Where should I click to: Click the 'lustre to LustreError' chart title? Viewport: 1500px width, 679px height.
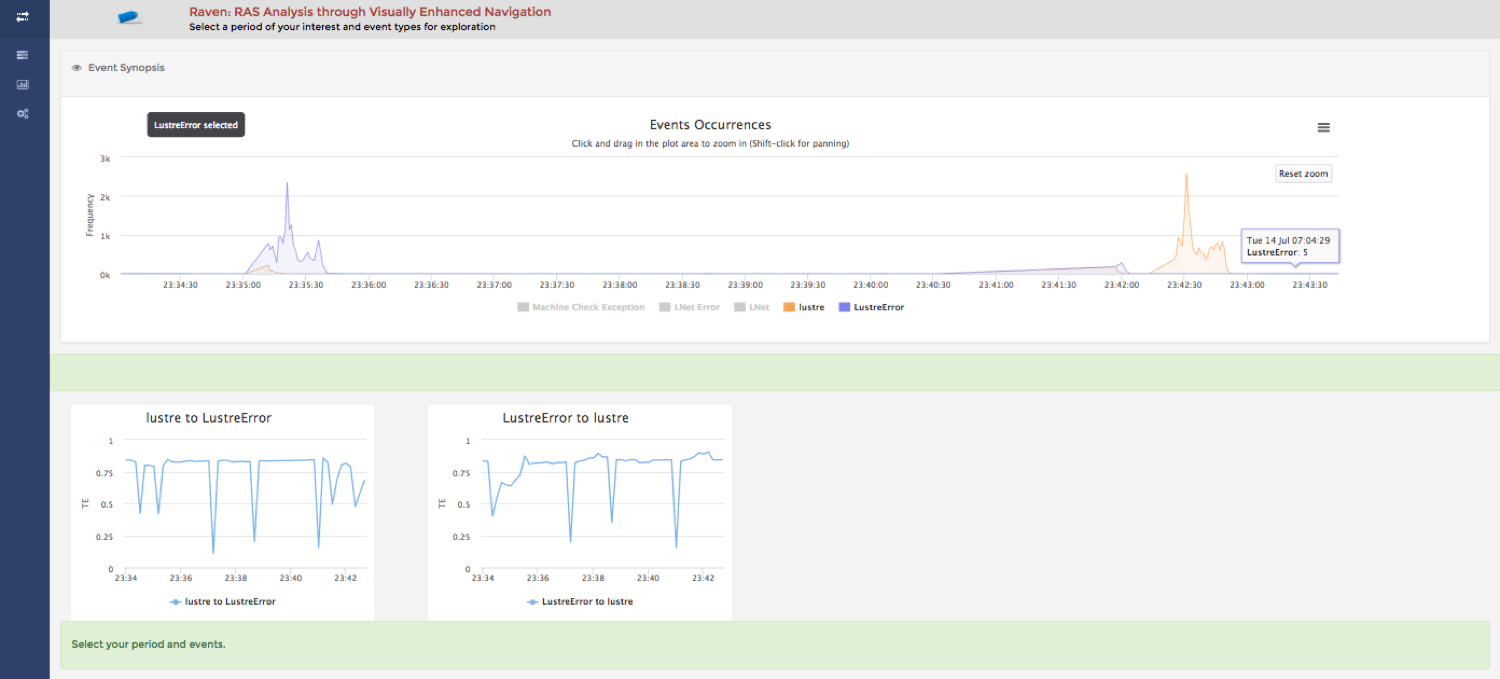[x=208, y=418]
